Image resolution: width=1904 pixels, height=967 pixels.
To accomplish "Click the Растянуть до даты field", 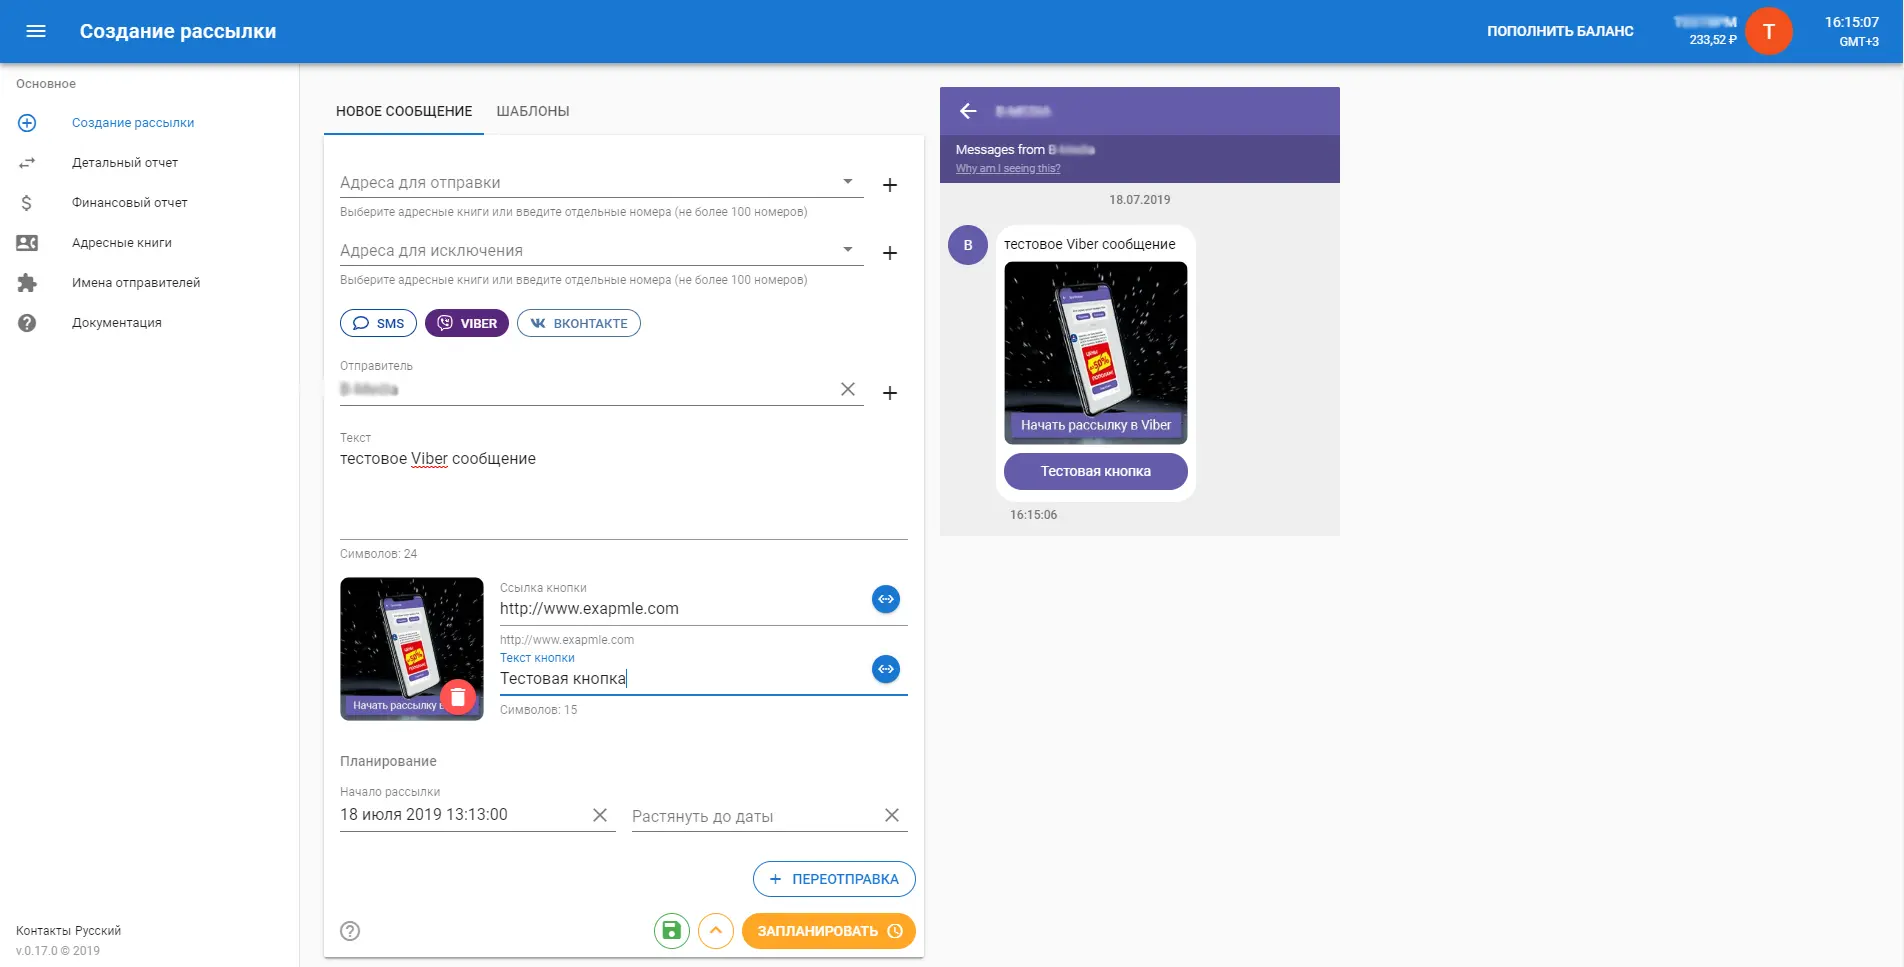I will pyautogui.click(x=740, y=815).
